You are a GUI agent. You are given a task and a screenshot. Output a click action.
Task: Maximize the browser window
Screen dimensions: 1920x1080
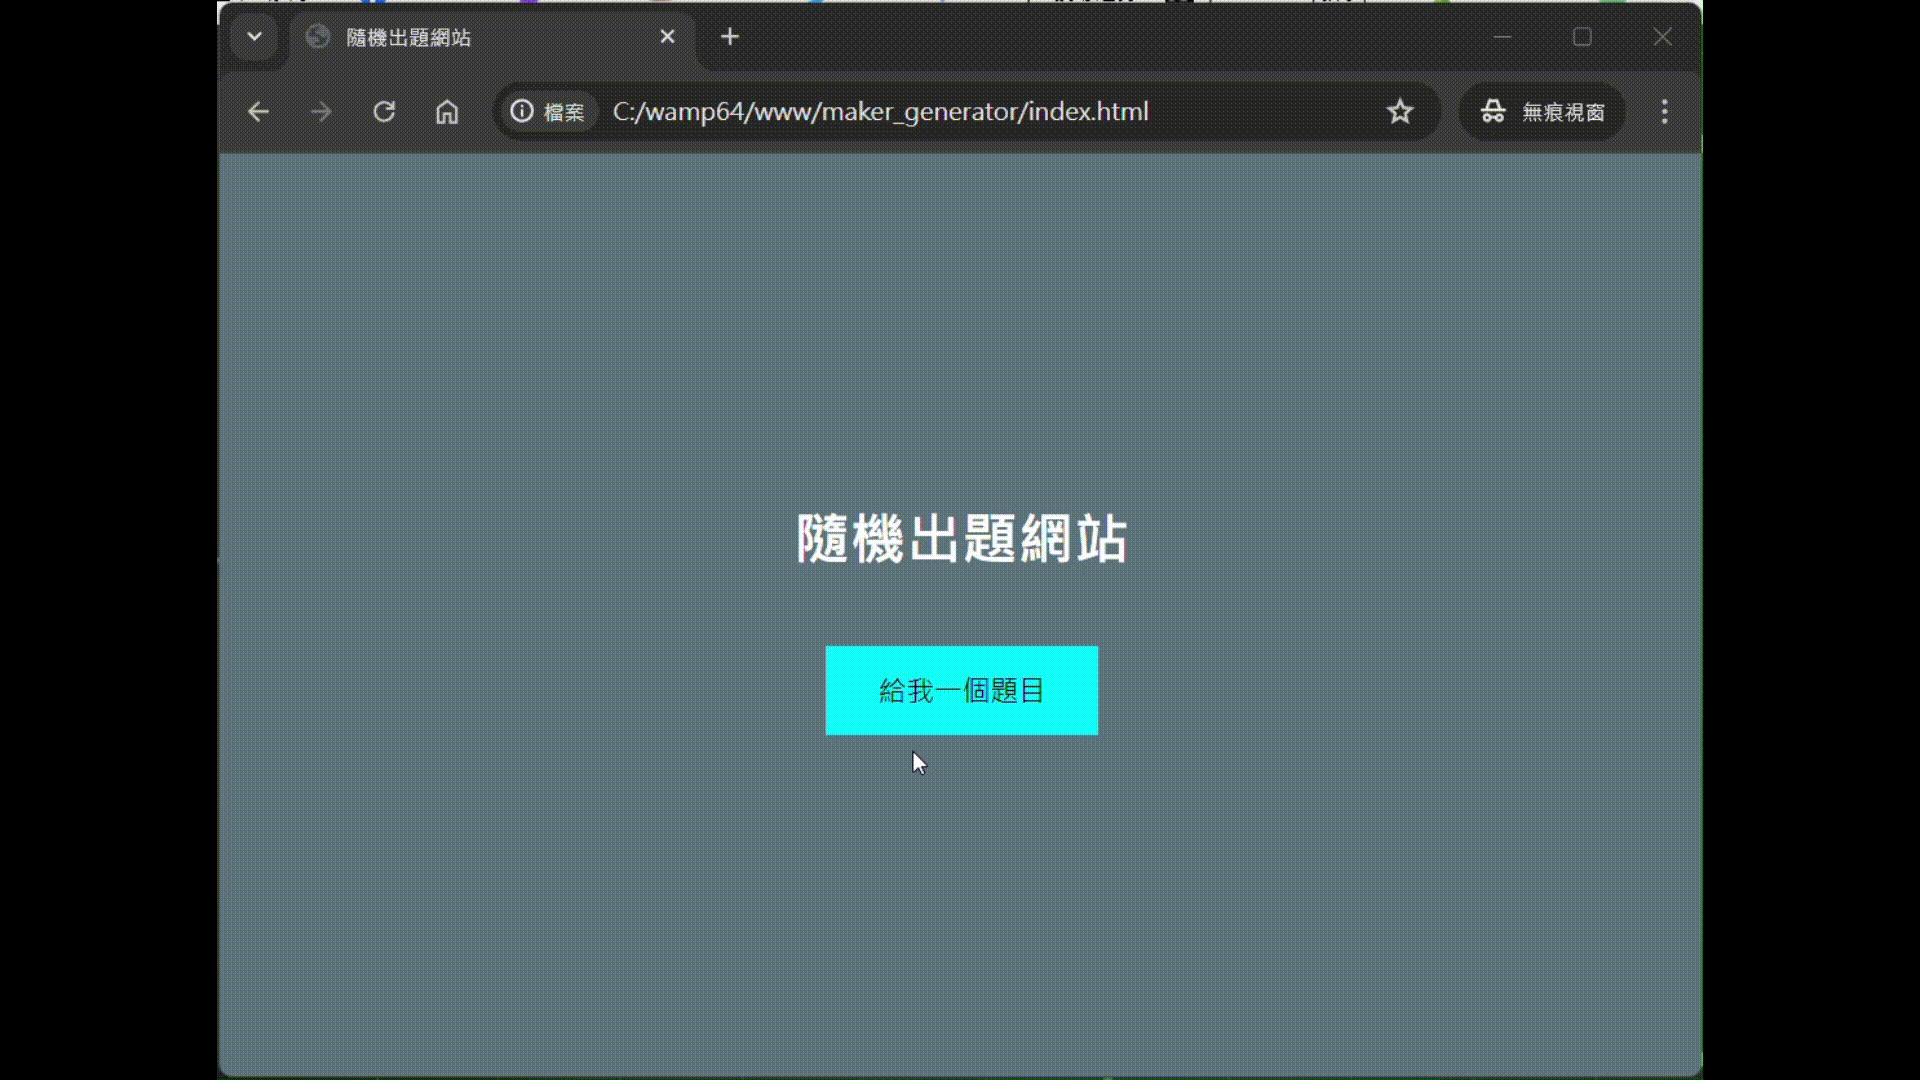pyautogui.click(x=1582, y=37)
